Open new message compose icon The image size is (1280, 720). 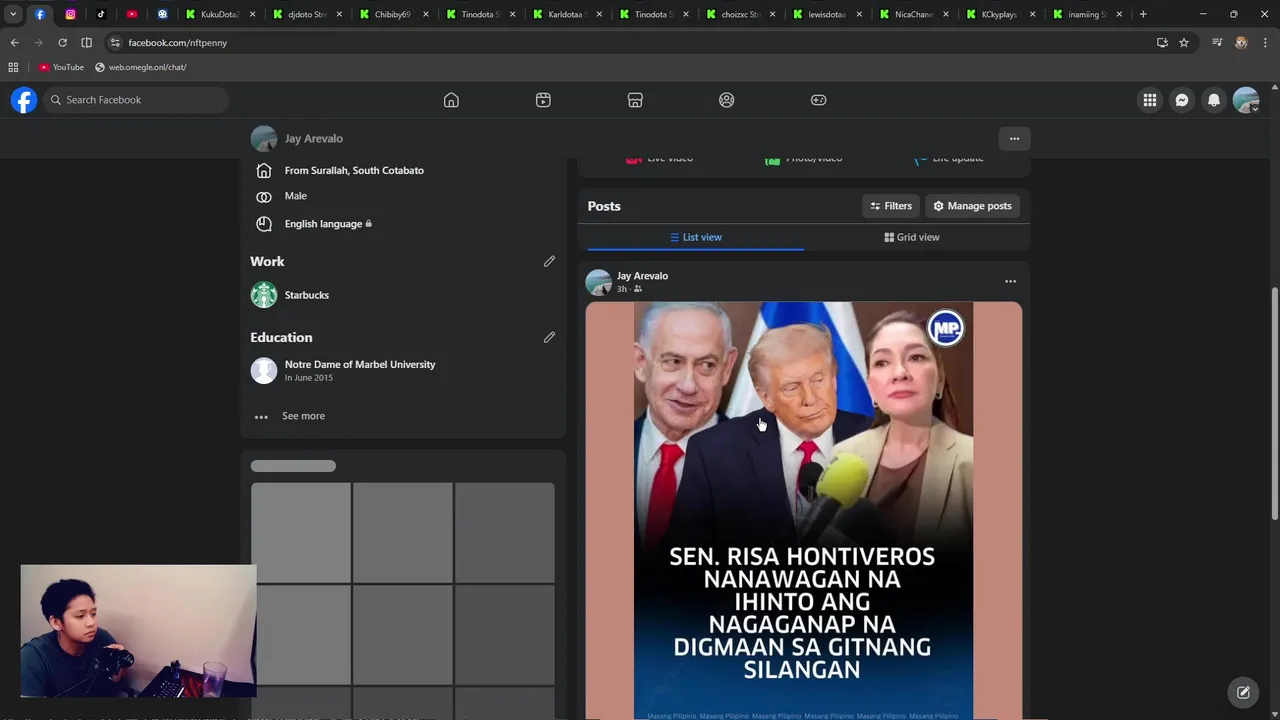pos(1243,692)
